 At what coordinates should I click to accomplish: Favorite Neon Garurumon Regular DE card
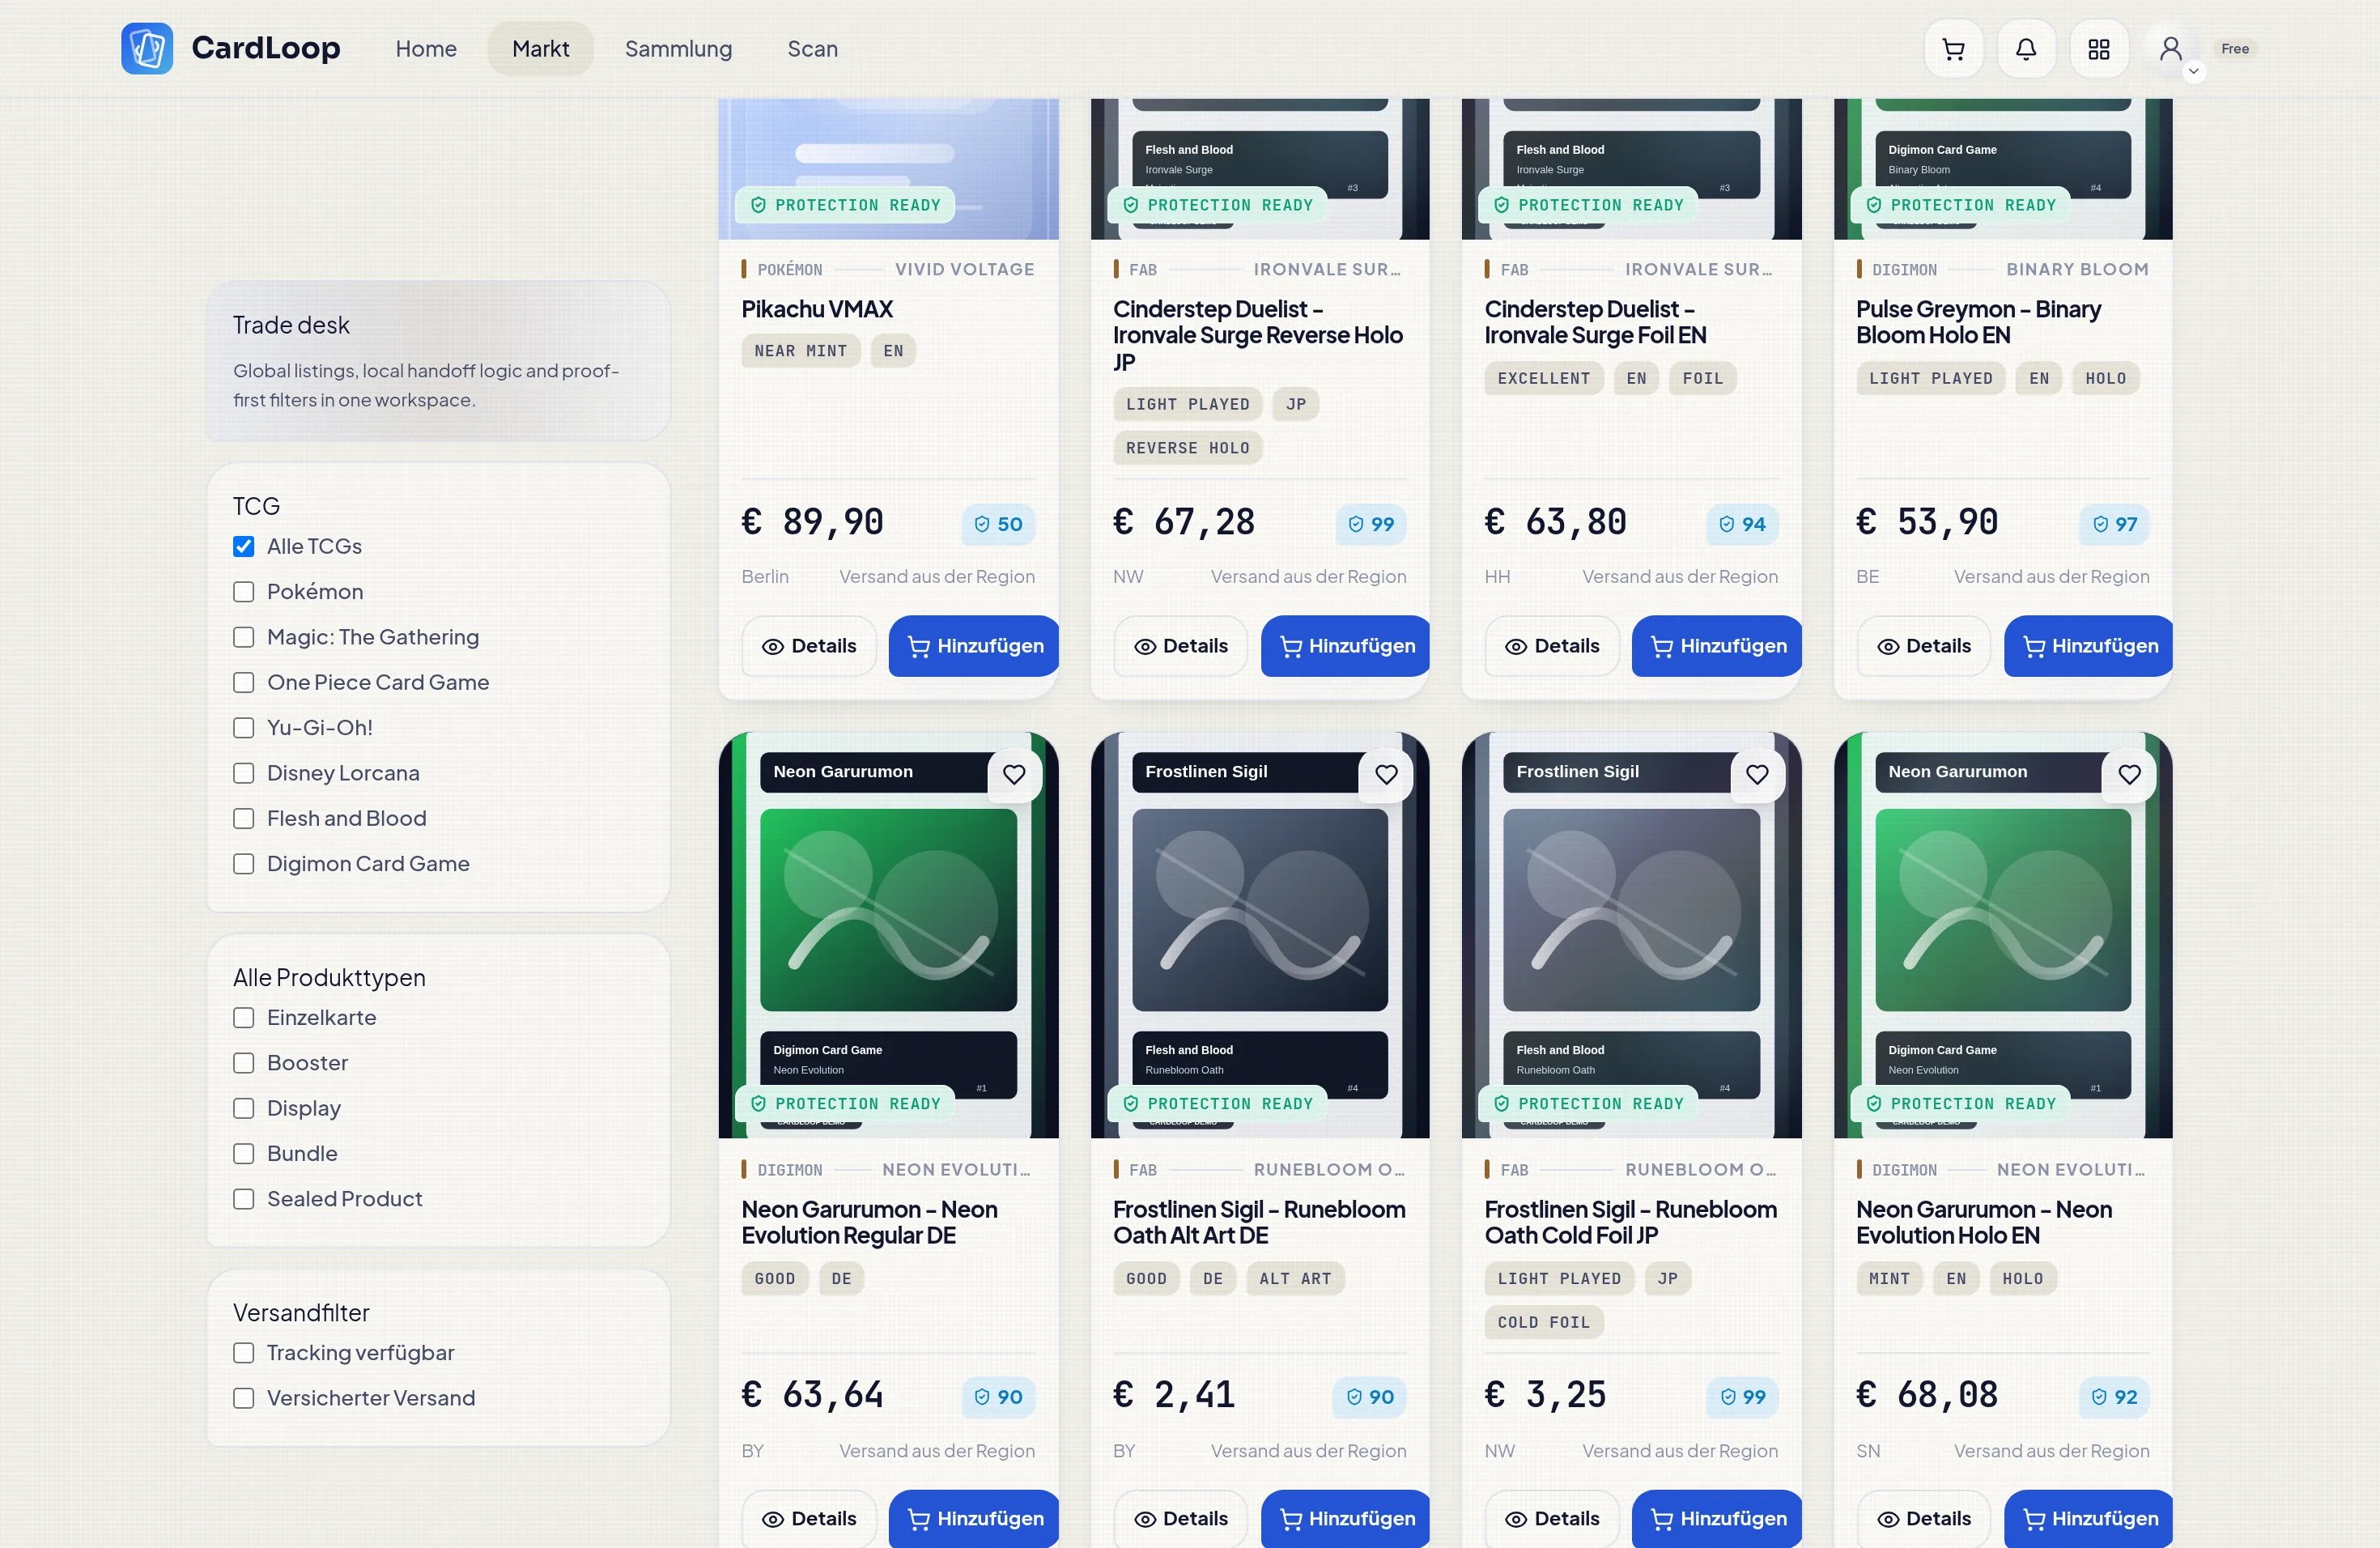click(1014, 774)
